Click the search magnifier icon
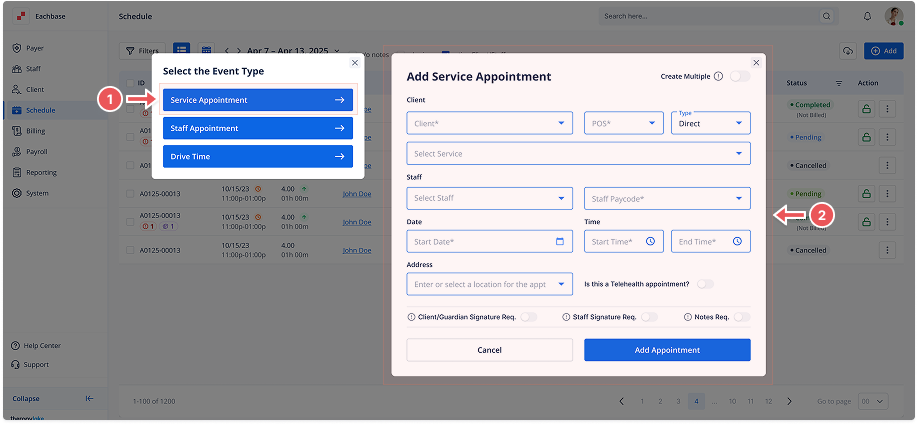 pyautogui.click(x=827, y=16)
